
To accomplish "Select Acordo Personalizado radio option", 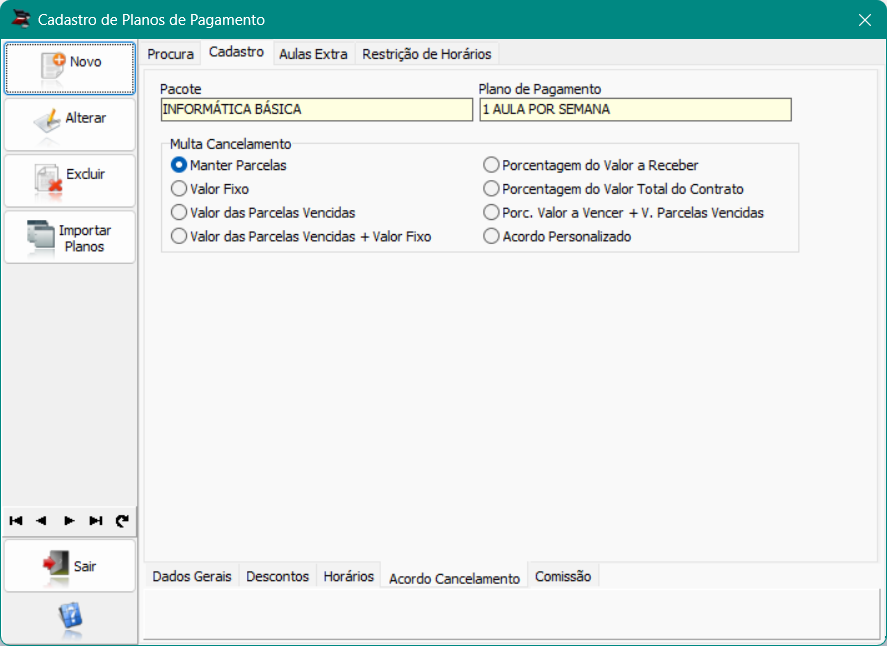I will [x=491, y=236].
